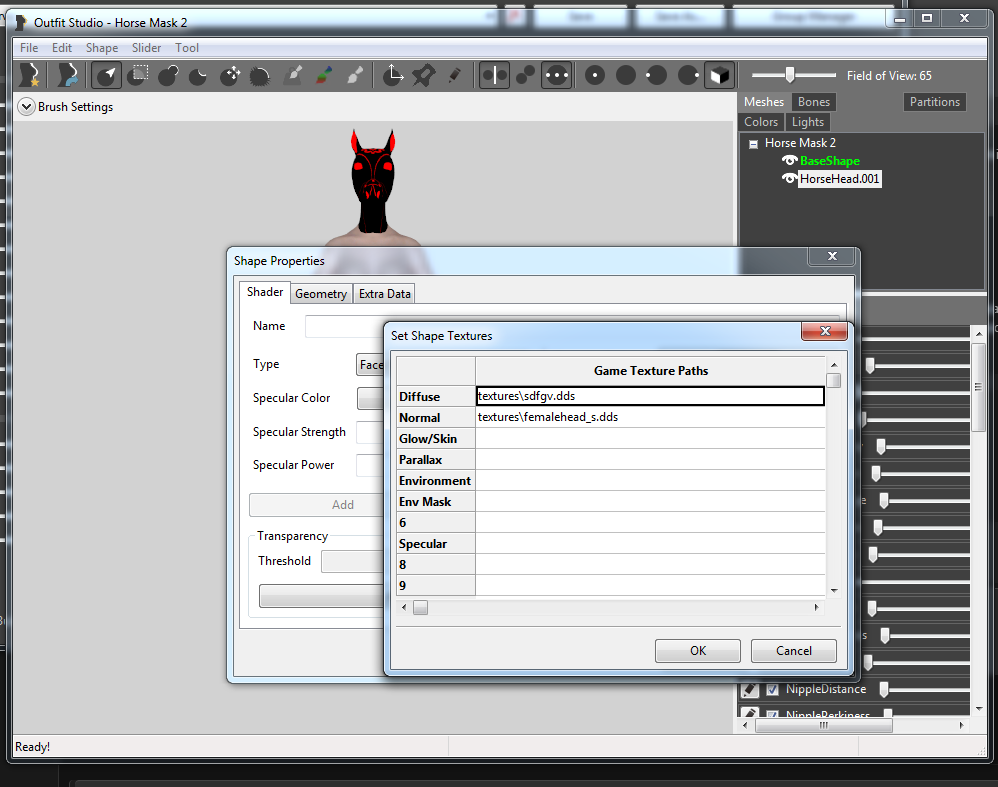998x787 pixels.
Task: Toggle perspective cube icon
Action: coord(720,75)
